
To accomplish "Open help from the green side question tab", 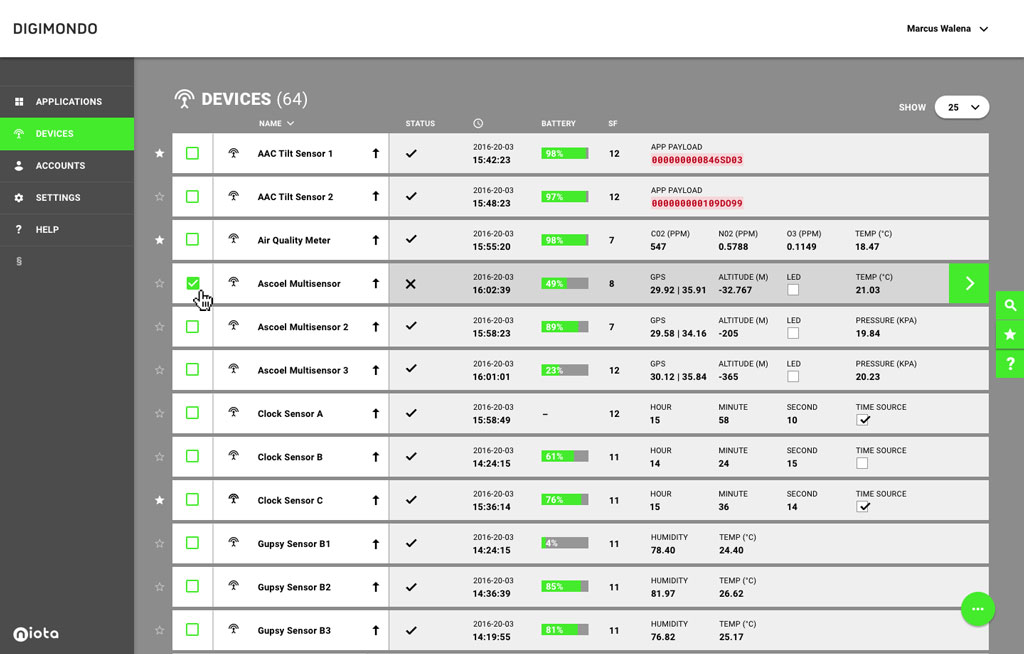I will pyautogui.click(x=1010, y=364).
